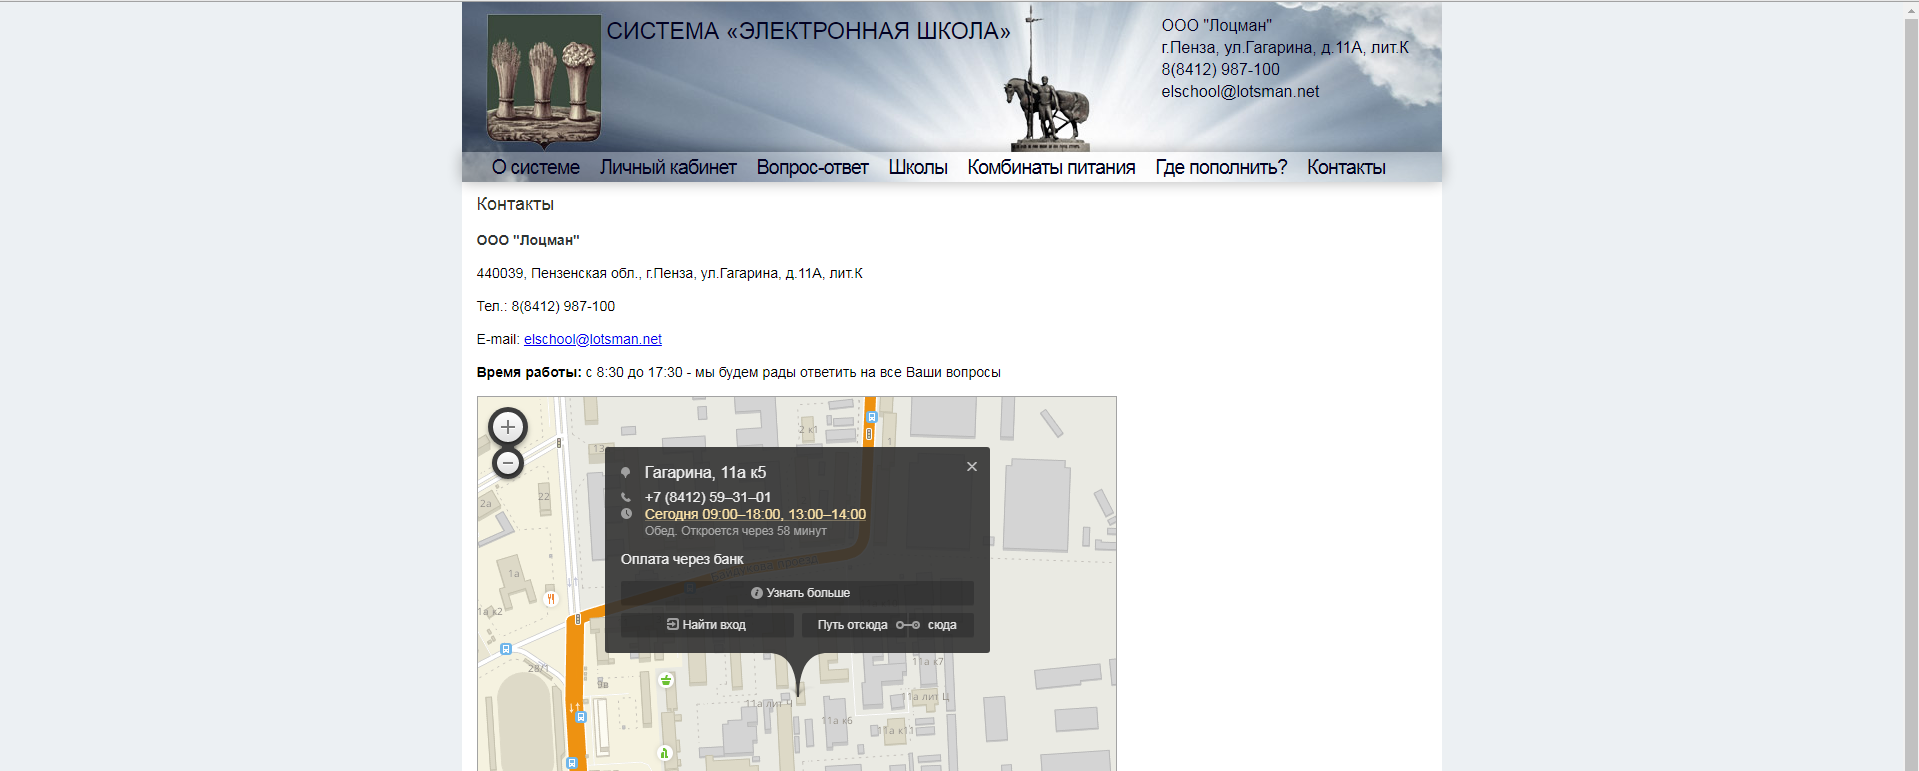The width and height of the screenshot is (1919, 771).
Task: Click Узнать больше button in map balloon
Action: [797, 593]
